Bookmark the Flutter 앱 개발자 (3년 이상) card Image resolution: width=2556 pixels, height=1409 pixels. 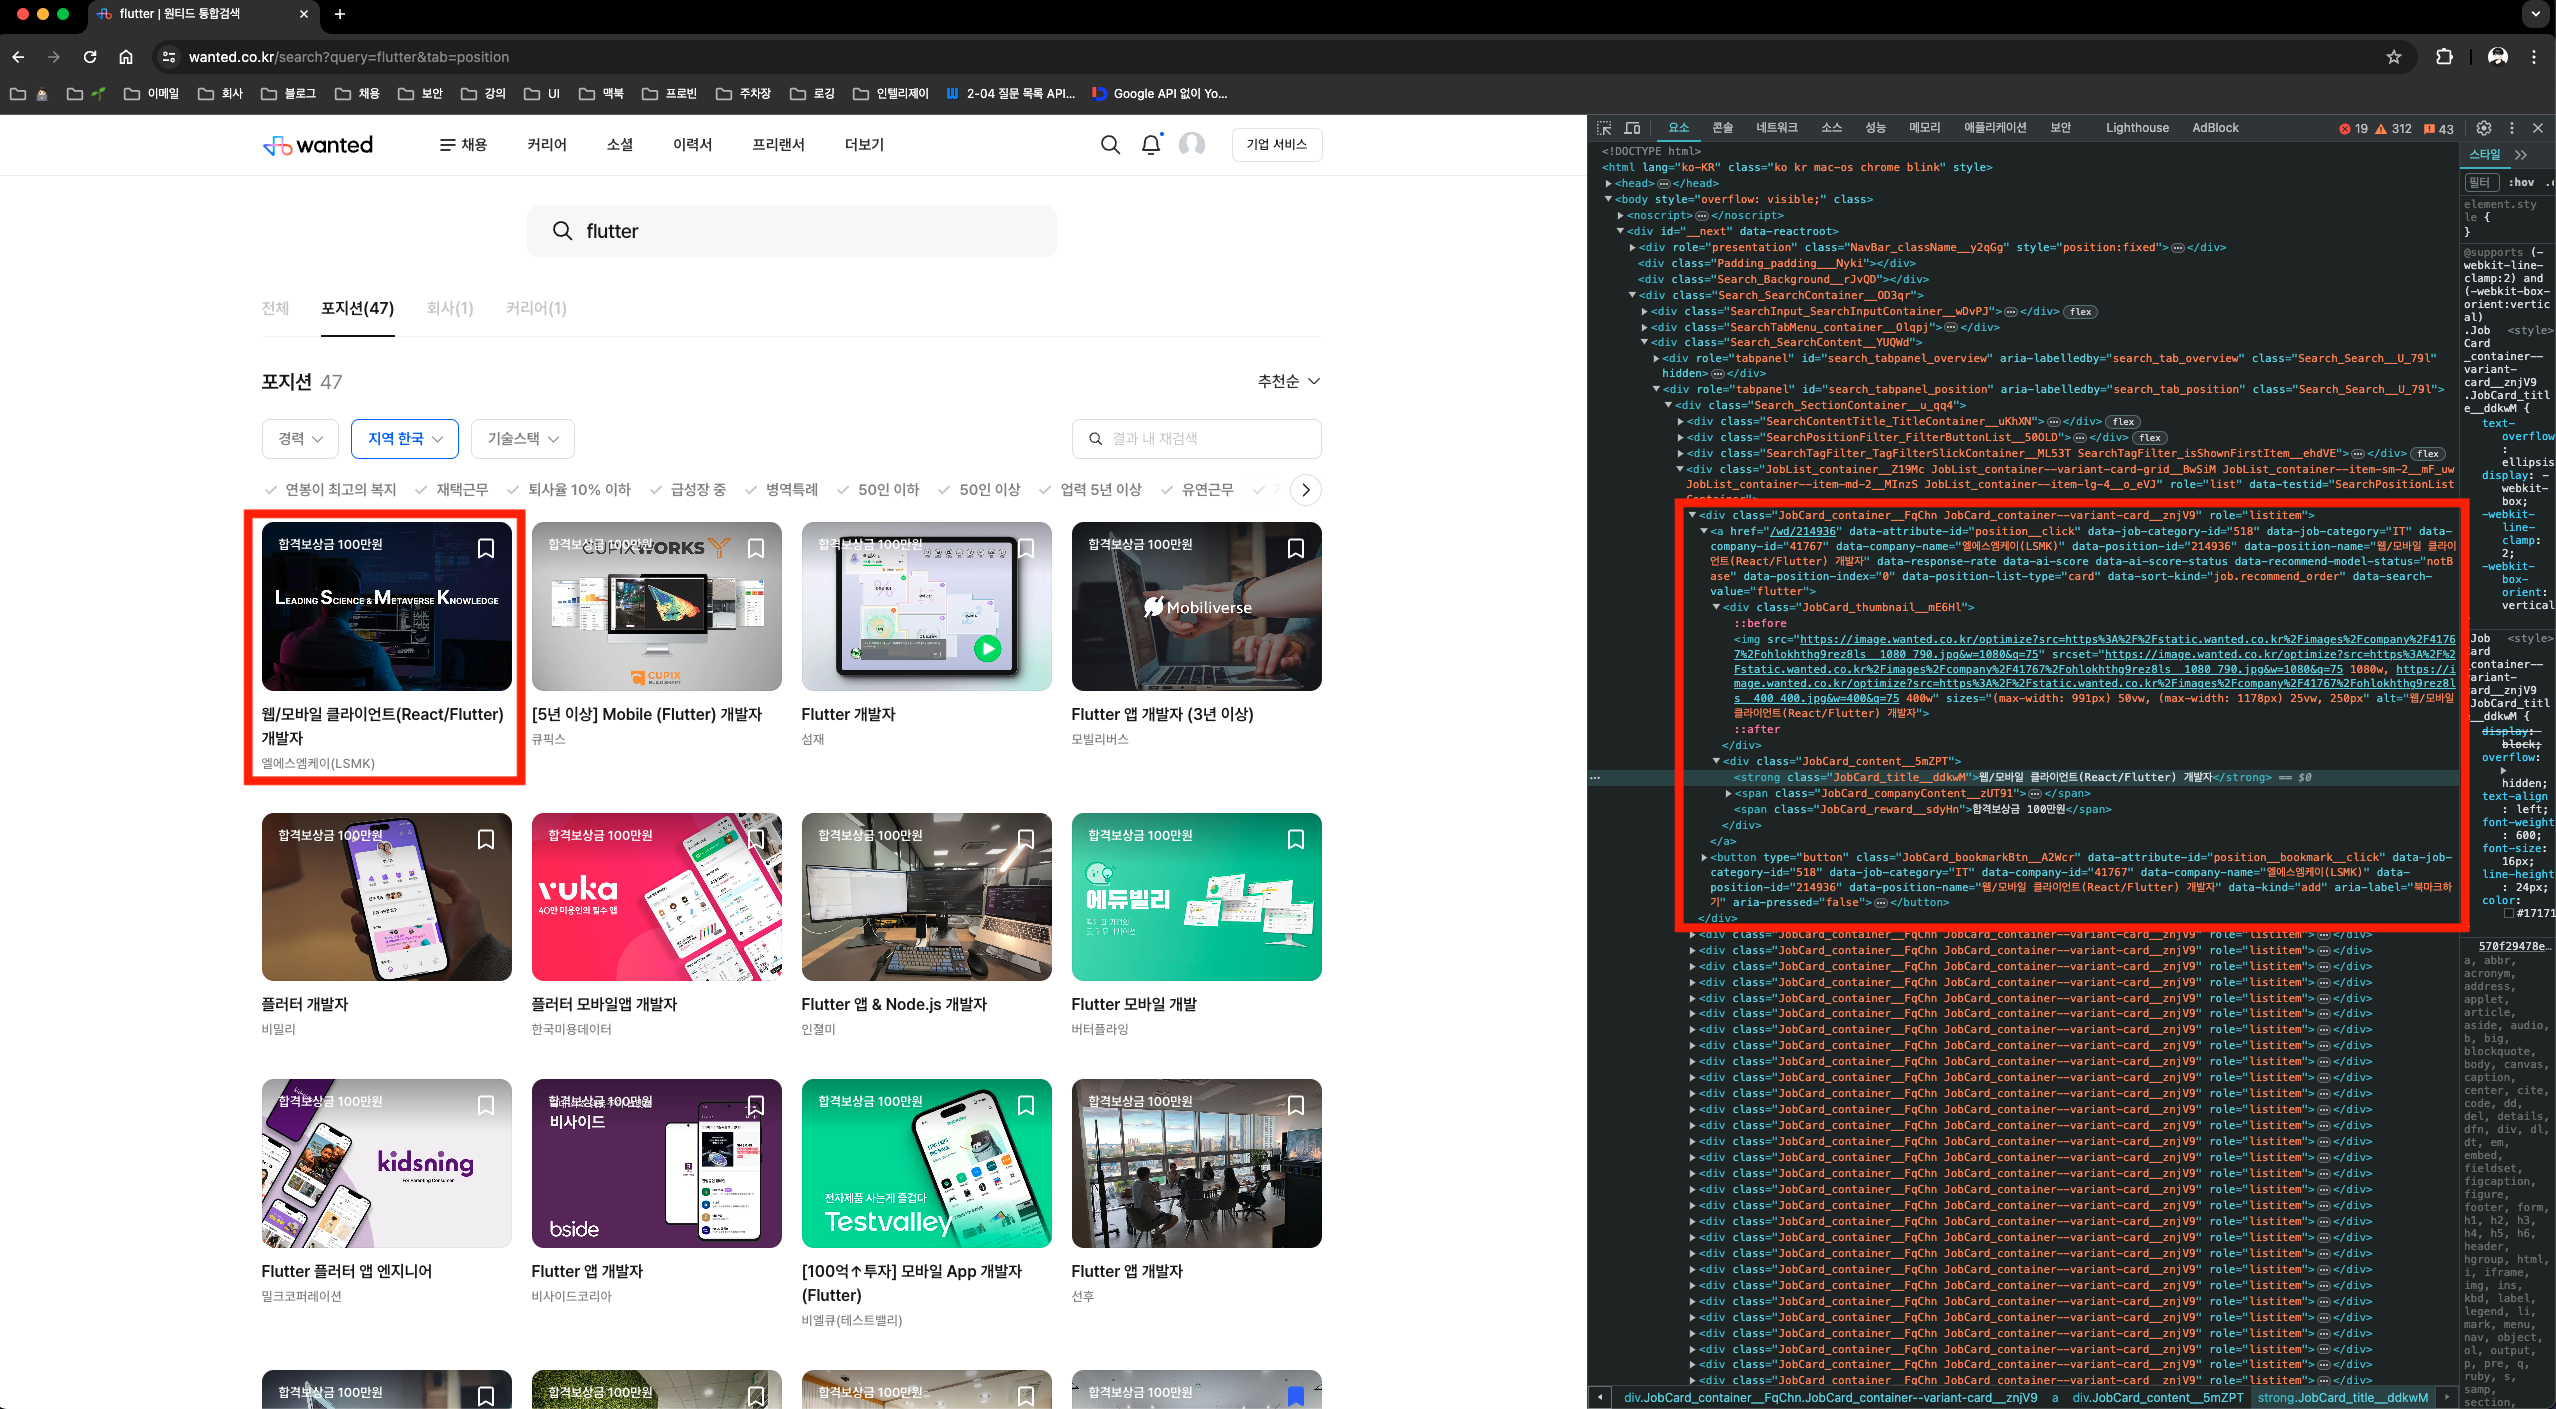tap(1296, 548)
